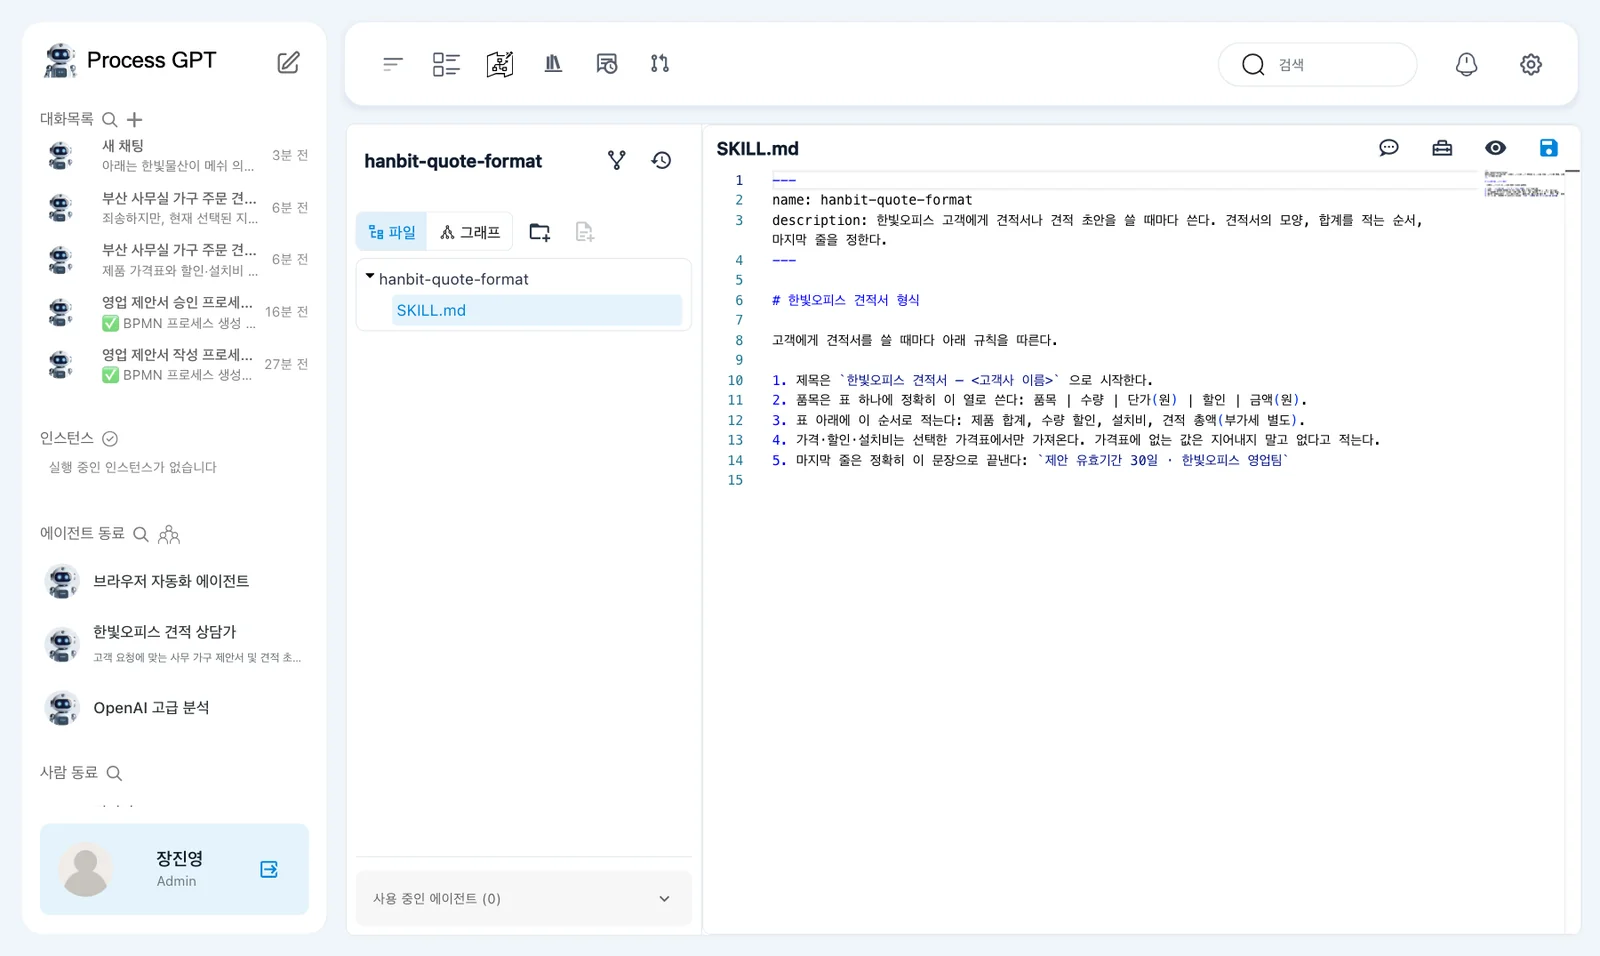This screenshot has height=956, width=1600.
Task: Expand the 사용 중인 에이전트 (0) dropdown
Action: click(x=523, y=898)
